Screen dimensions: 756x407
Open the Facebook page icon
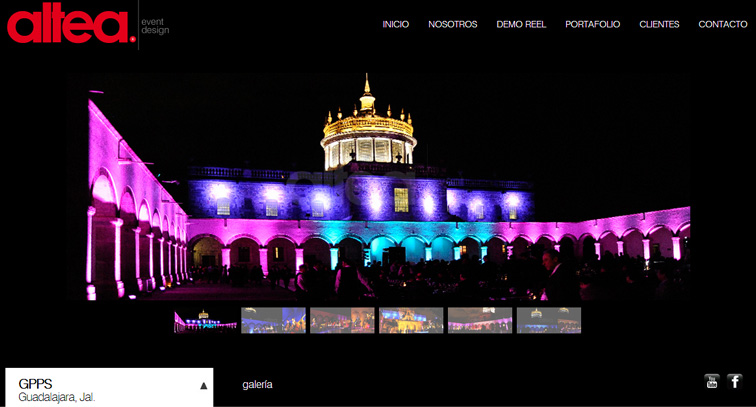[735, 381]
